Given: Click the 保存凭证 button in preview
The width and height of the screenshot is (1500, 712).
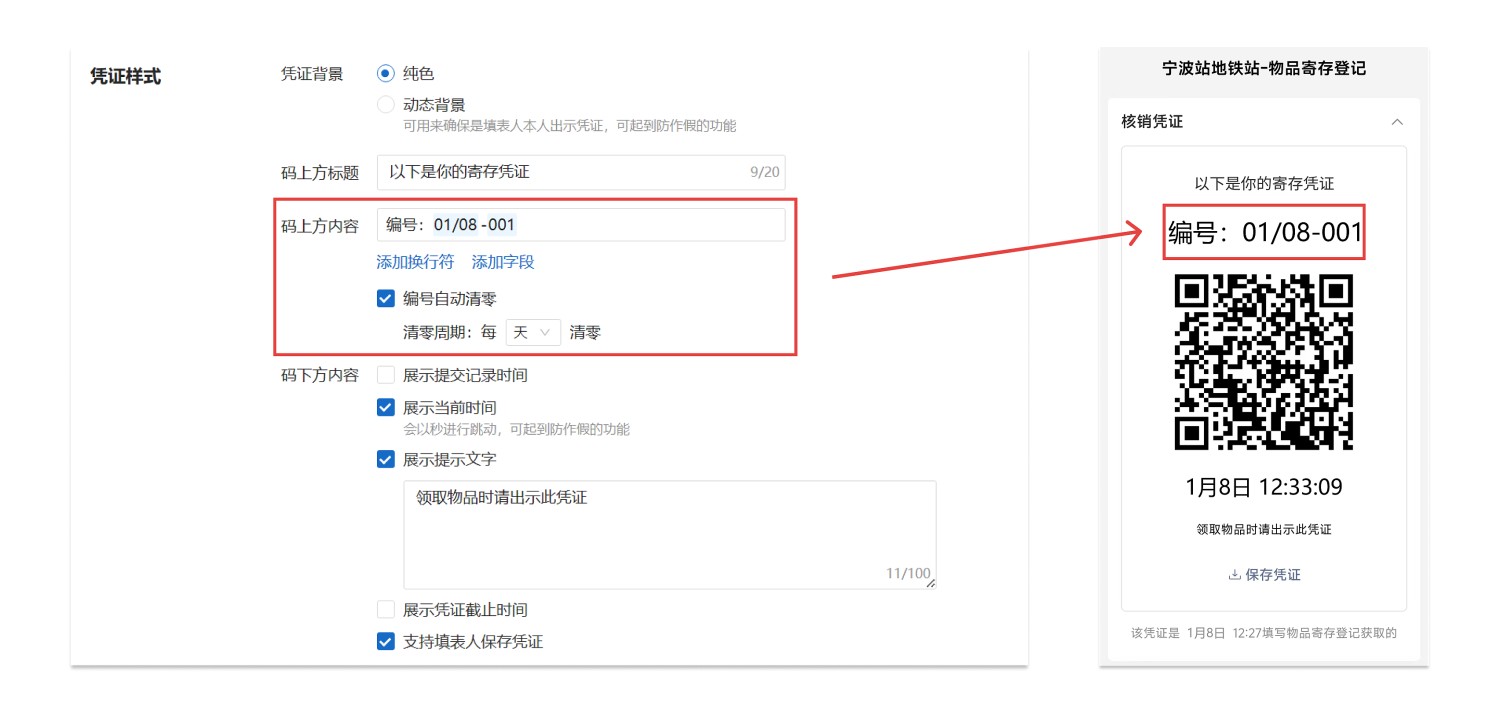Looking at the screenshot, I should pyautogui.click(x=1264, y=575).
